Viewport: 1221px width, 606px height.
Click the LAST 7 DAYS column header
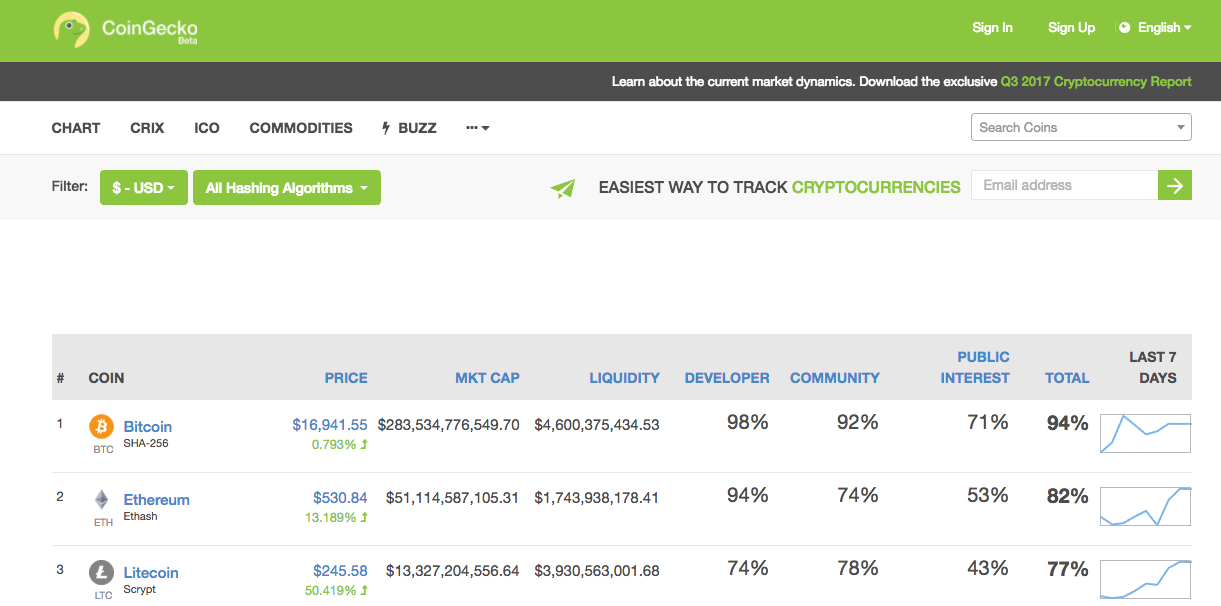coord(1153,367)
